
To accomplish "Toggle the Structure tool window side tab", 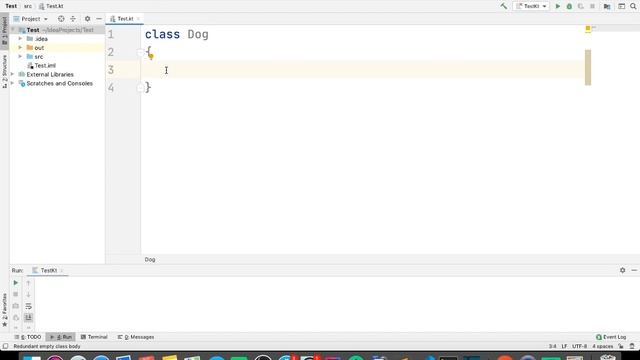I will point(4,71).
